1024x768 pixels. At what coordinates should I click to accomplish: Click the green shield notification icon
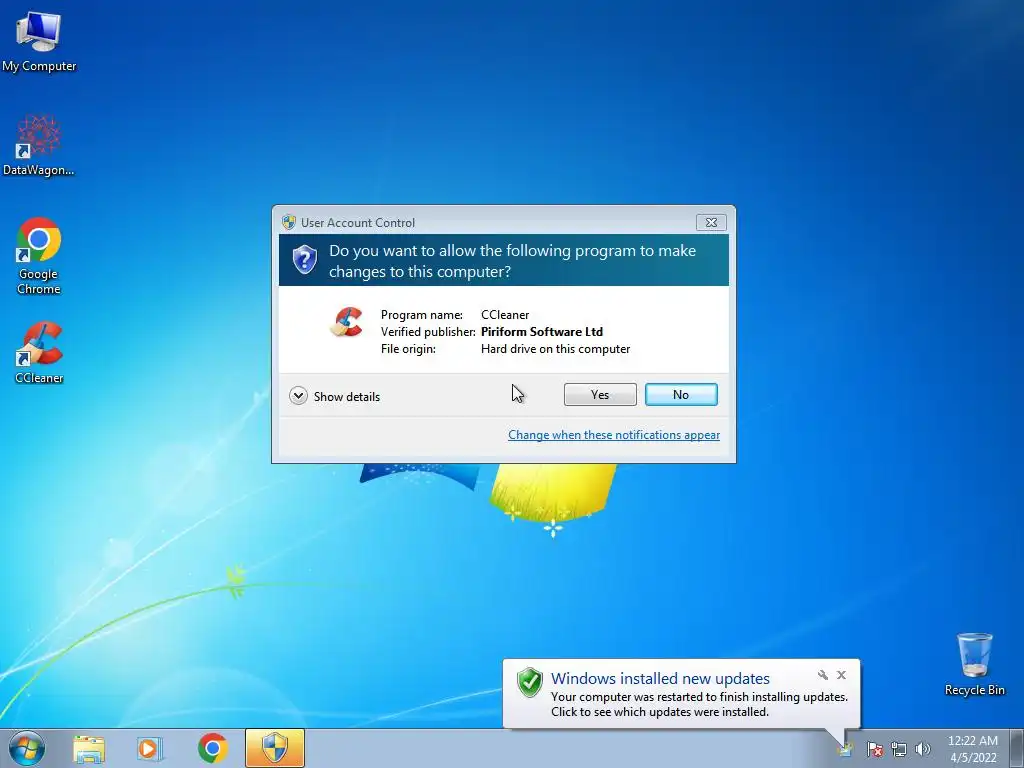tap(530, 682)
